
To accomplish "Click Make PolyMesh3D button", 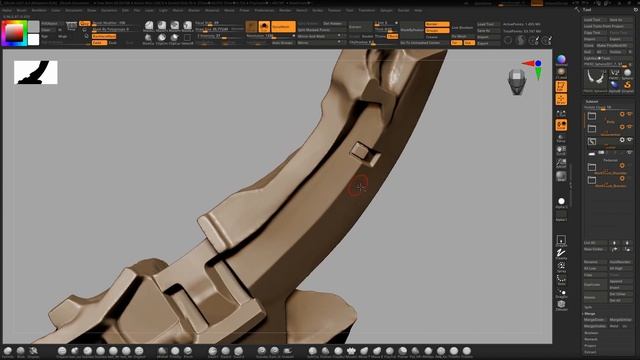I will pos(615,45).
